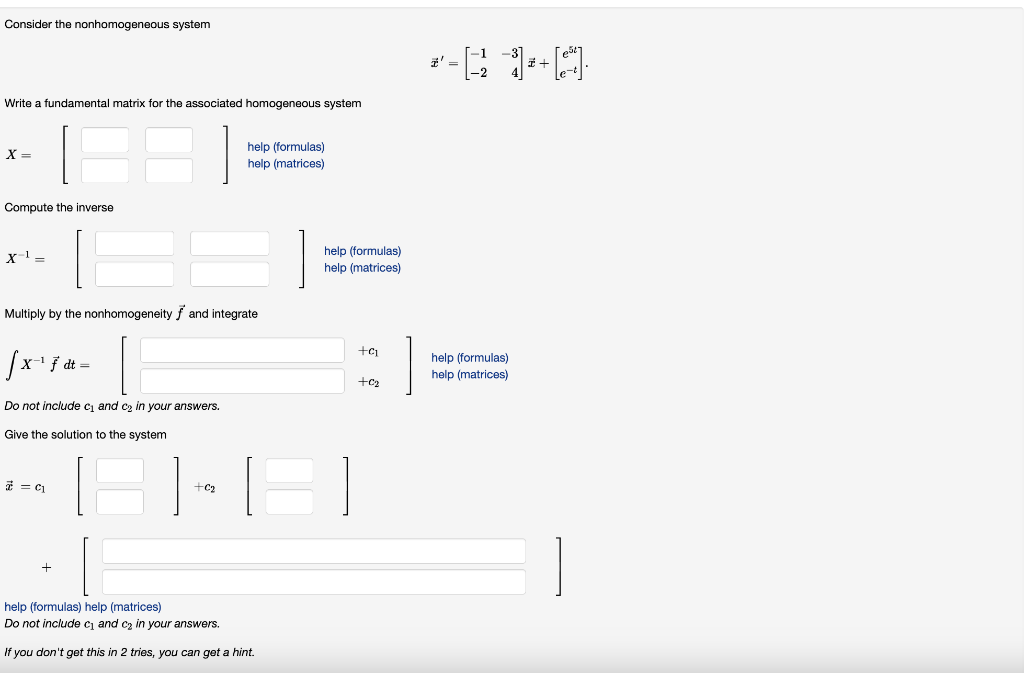Click the top particular solution answer box

click(x=315, y=550)
